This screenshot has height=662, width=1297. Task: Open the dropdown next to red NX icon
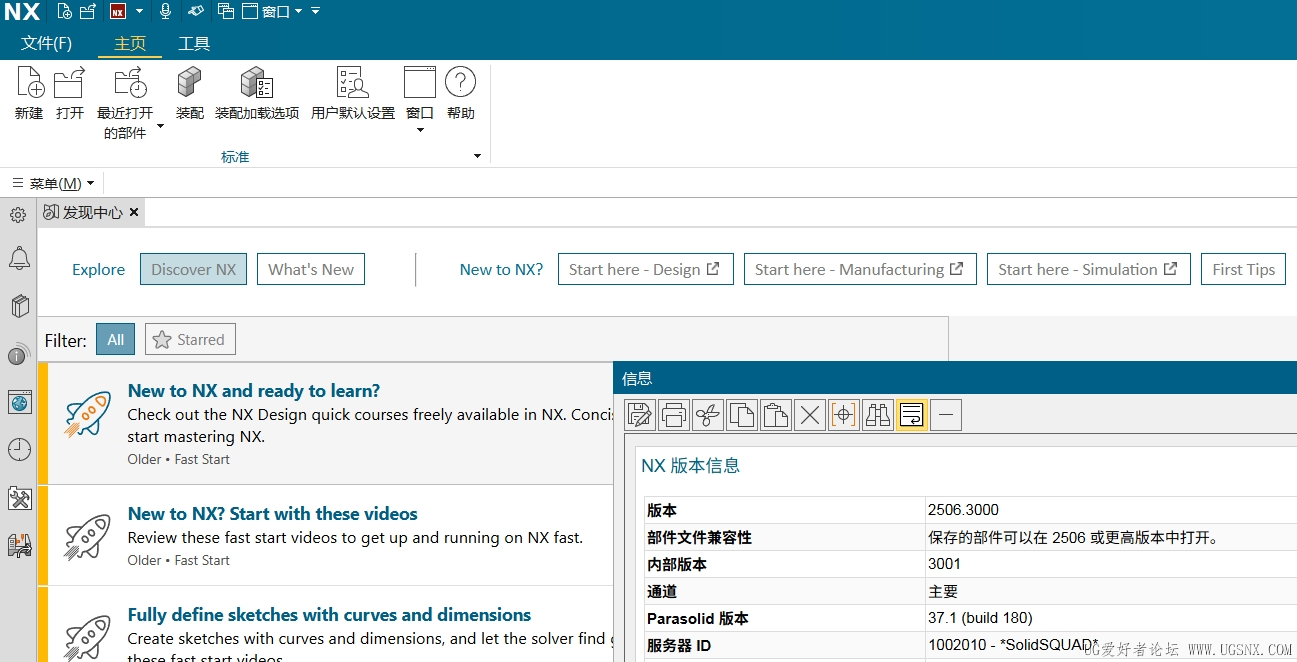139,12
